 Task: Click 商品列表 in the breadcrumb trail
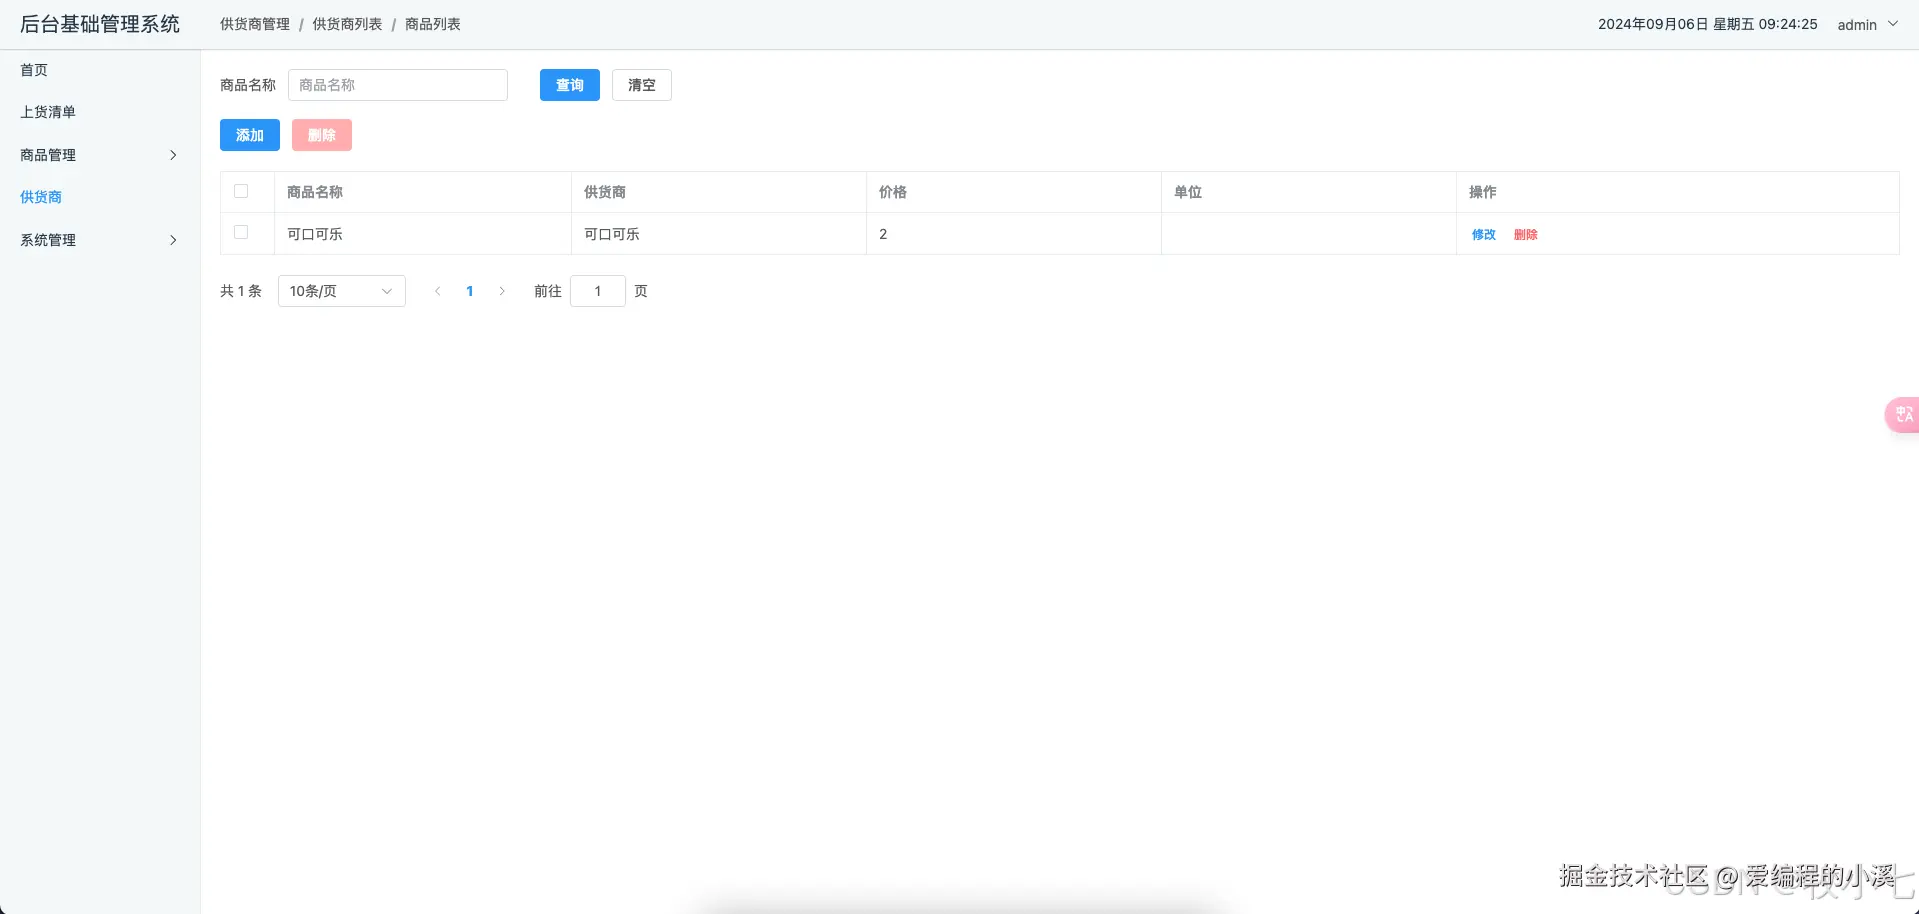tap(431, 23)
